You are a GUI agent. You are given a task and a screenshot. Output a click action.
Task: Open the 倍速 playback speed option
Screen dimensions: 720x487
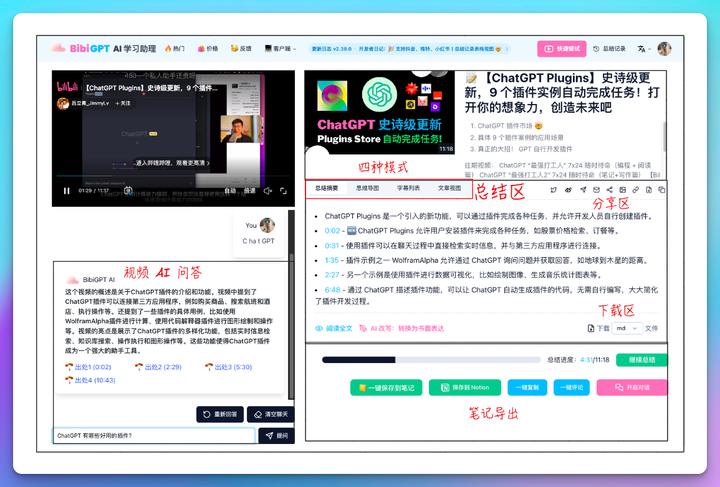click(249, 191)
